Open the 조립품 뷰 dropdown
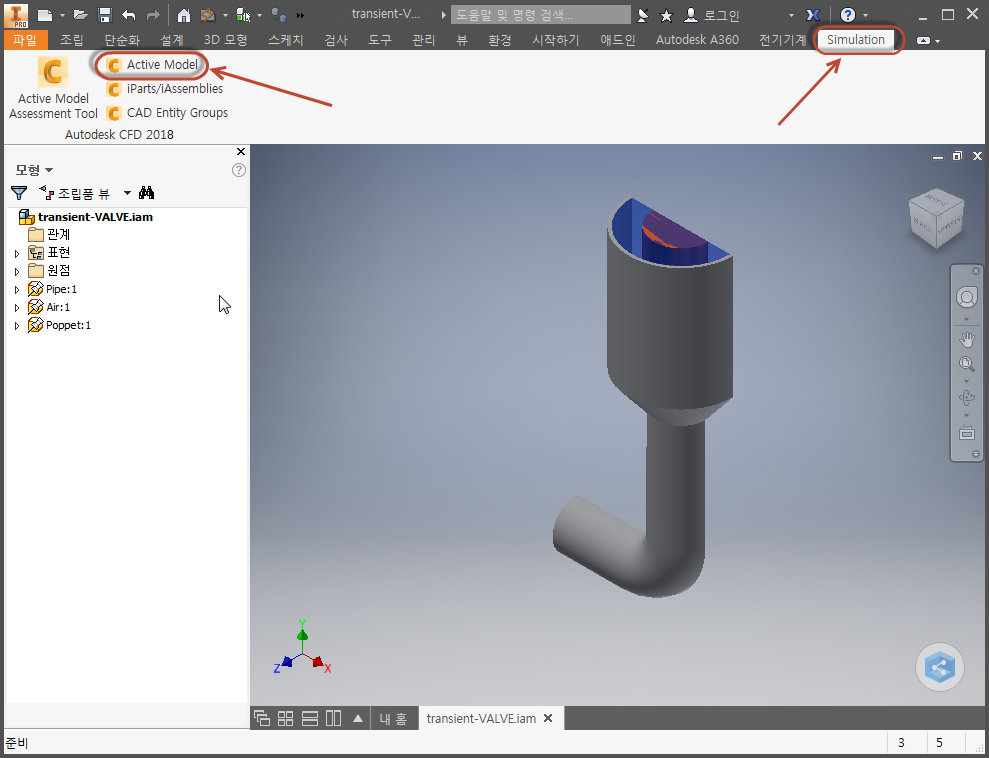The height and width of the screenshot is (758, 989). click(127, 193)
